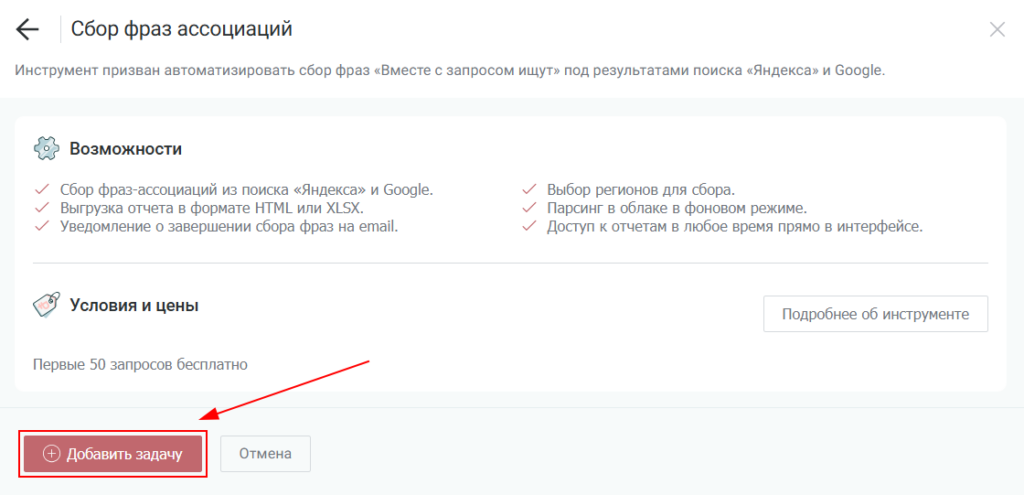Click the Возможности heading
This screenshot has width=1024, height=495.
coord(125,149)
